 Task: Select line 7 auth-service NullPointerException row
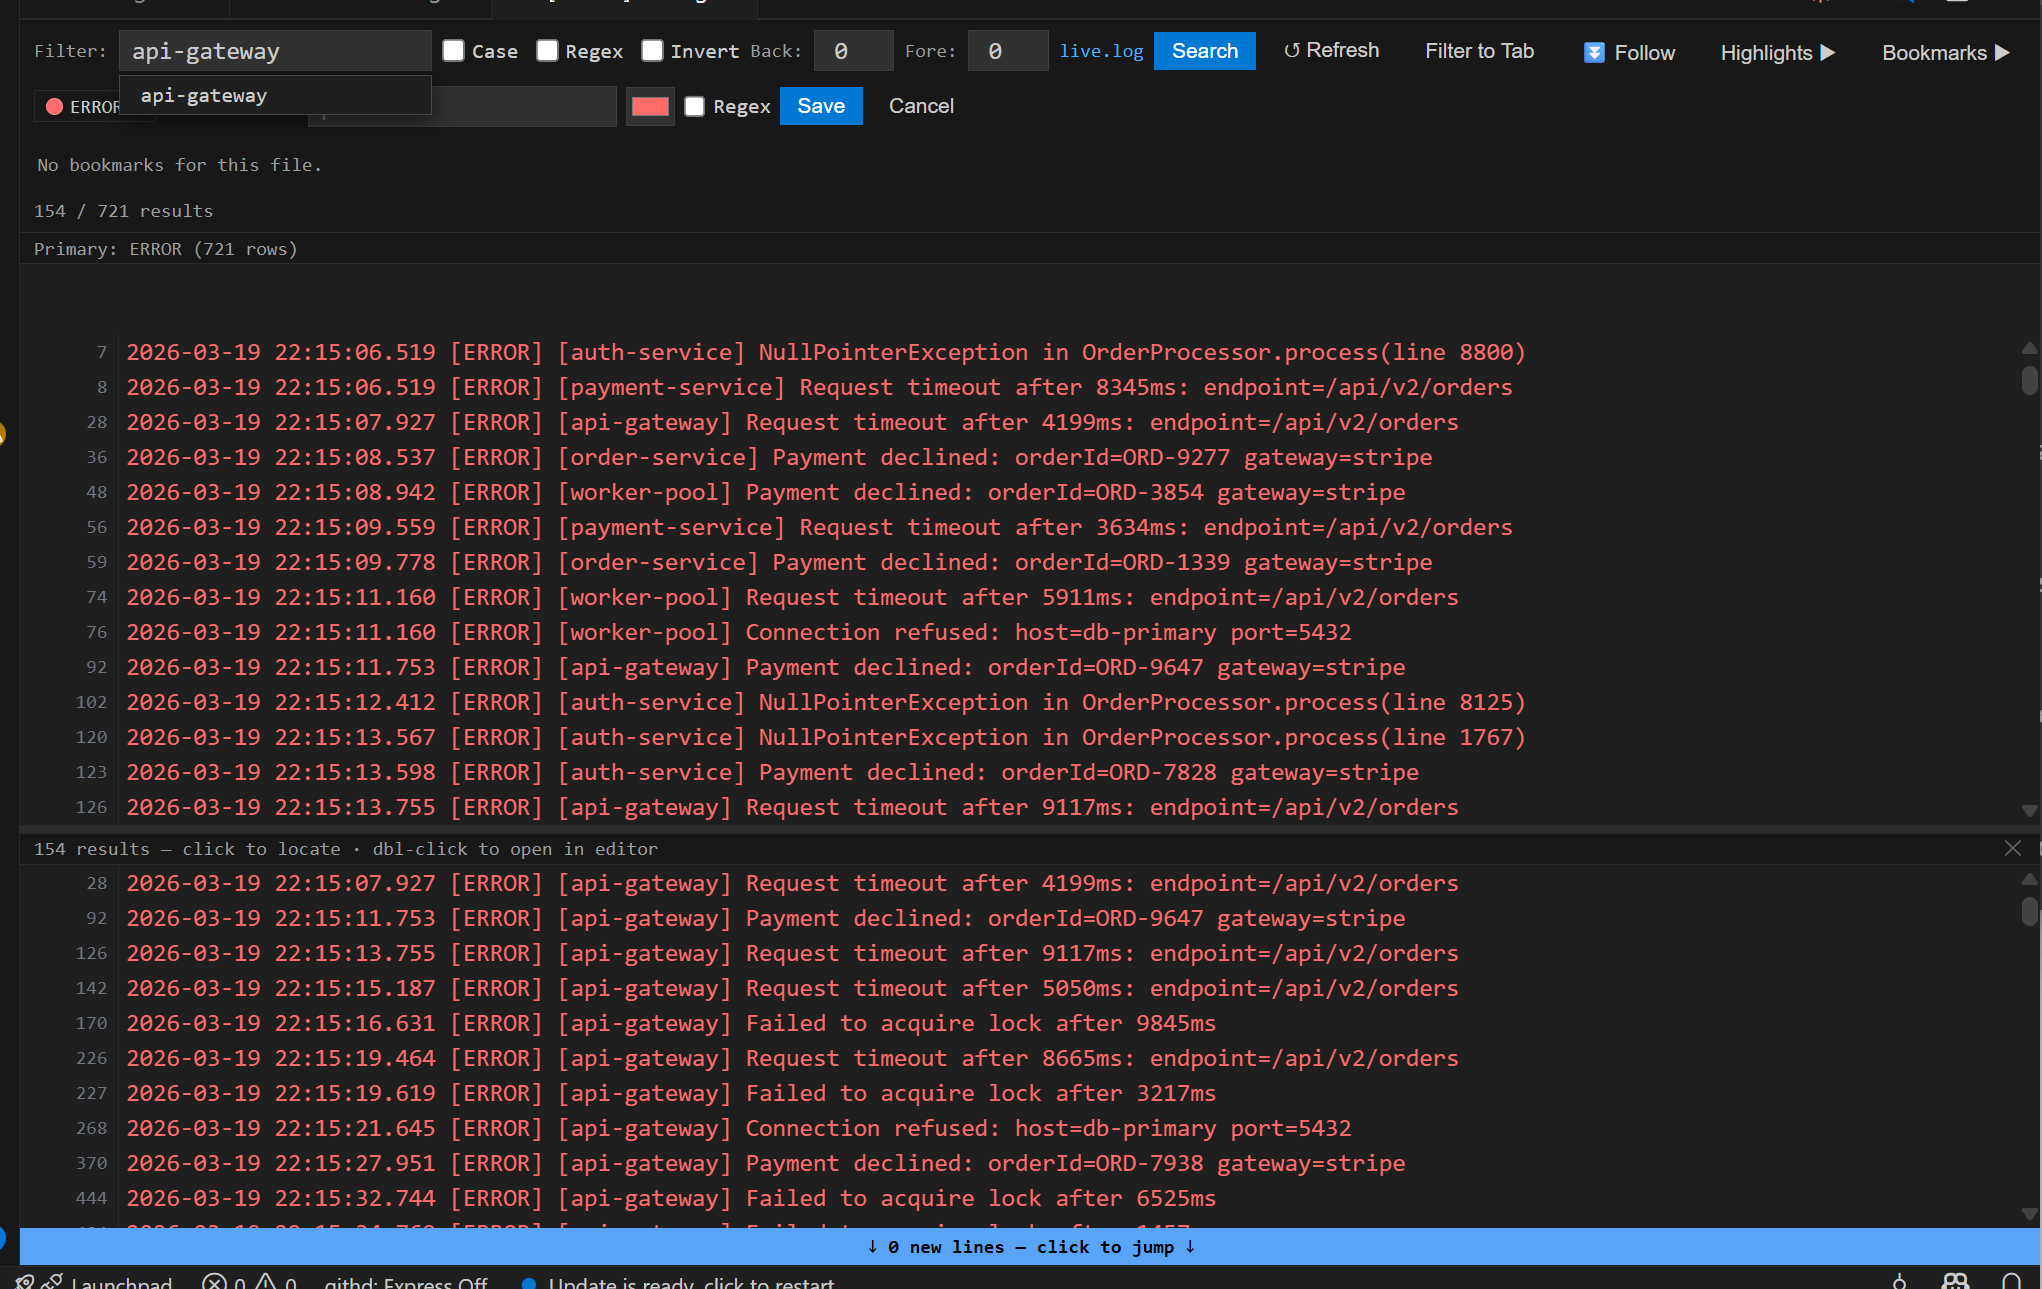[1020, 352]
